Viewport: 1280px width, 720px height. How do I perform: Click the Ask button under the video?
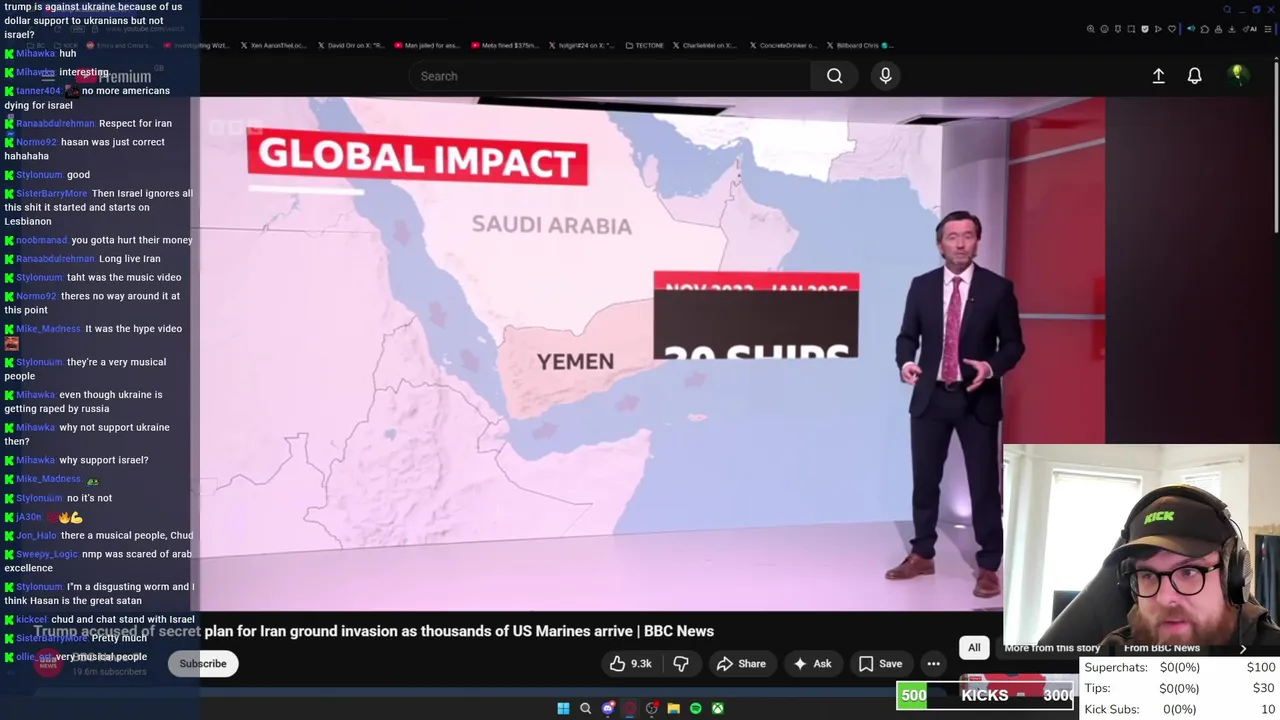(812, 663)
